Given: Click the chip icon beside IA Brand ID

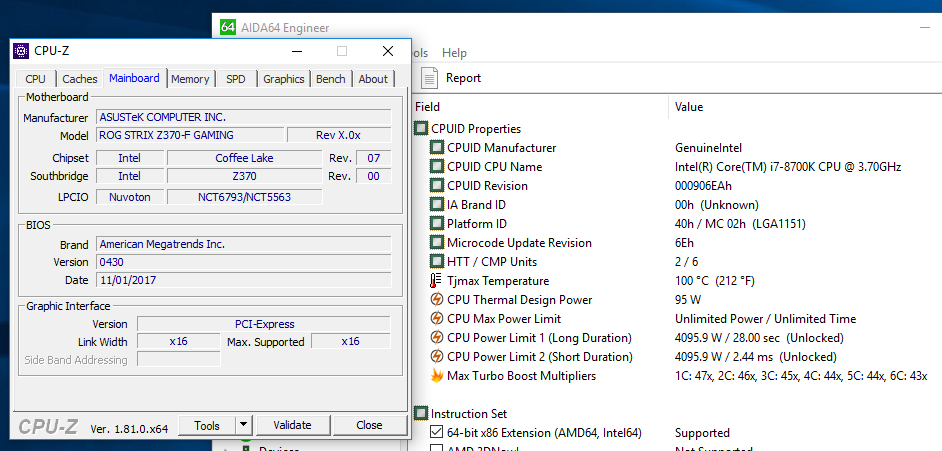Looking at the screenshot, I should click(x=437, y=205).
